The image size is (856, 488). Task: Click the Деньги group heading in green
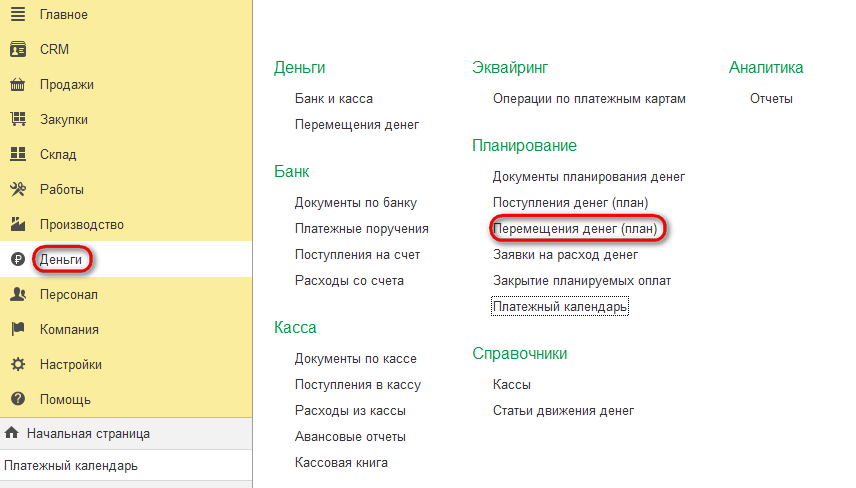pyautogui.click(x=300, y=68)
